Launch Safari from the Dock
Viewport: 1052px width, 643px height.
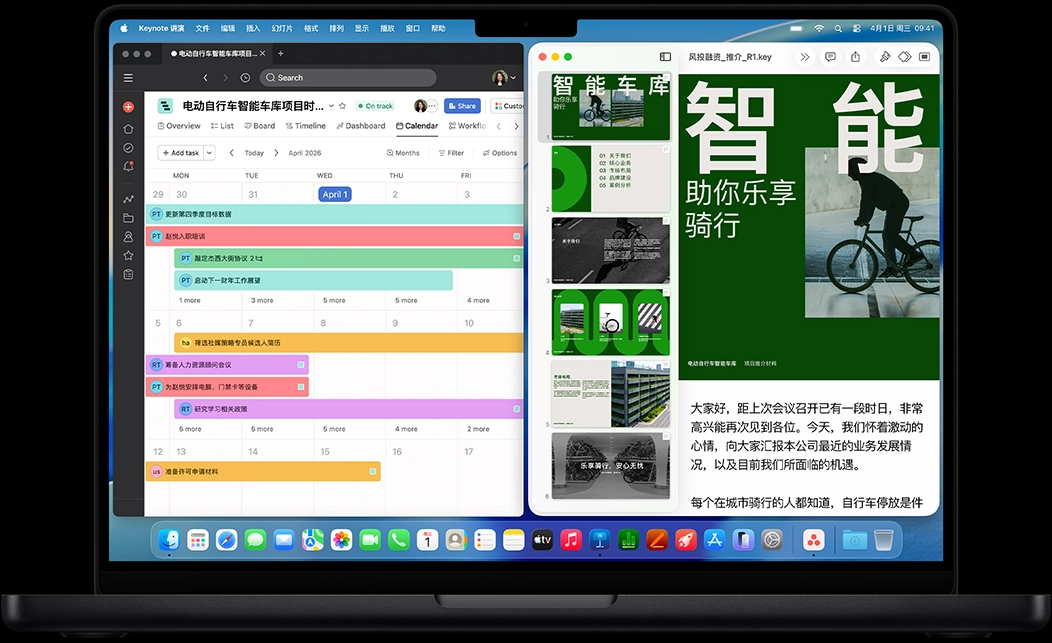click(x=225, y=539)
